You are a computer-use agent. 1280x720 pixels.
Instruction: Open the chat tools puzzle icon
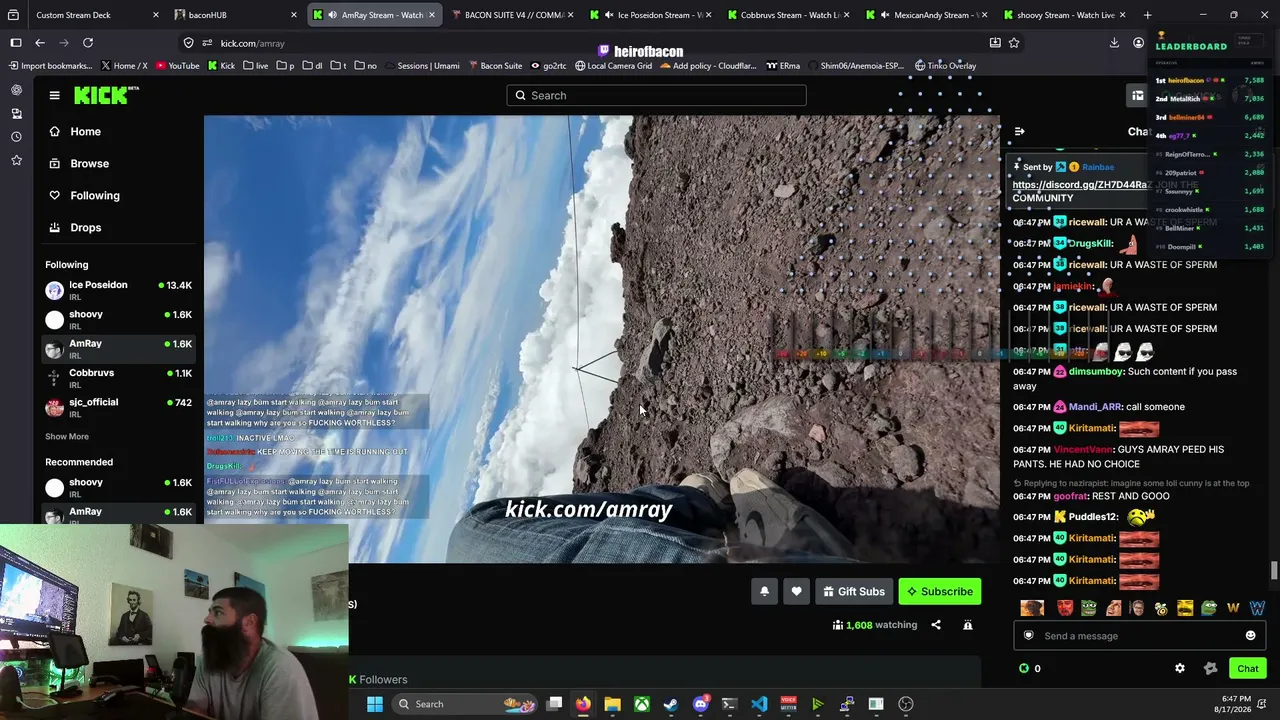(1211, 668)
